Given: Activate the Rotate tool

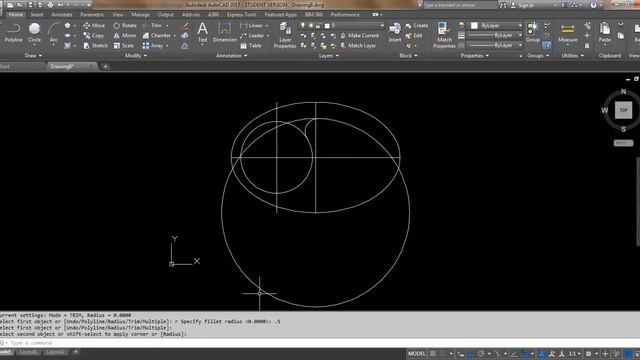Looking at the screenshot, I should pyautogui.click(x=125, y=25).
